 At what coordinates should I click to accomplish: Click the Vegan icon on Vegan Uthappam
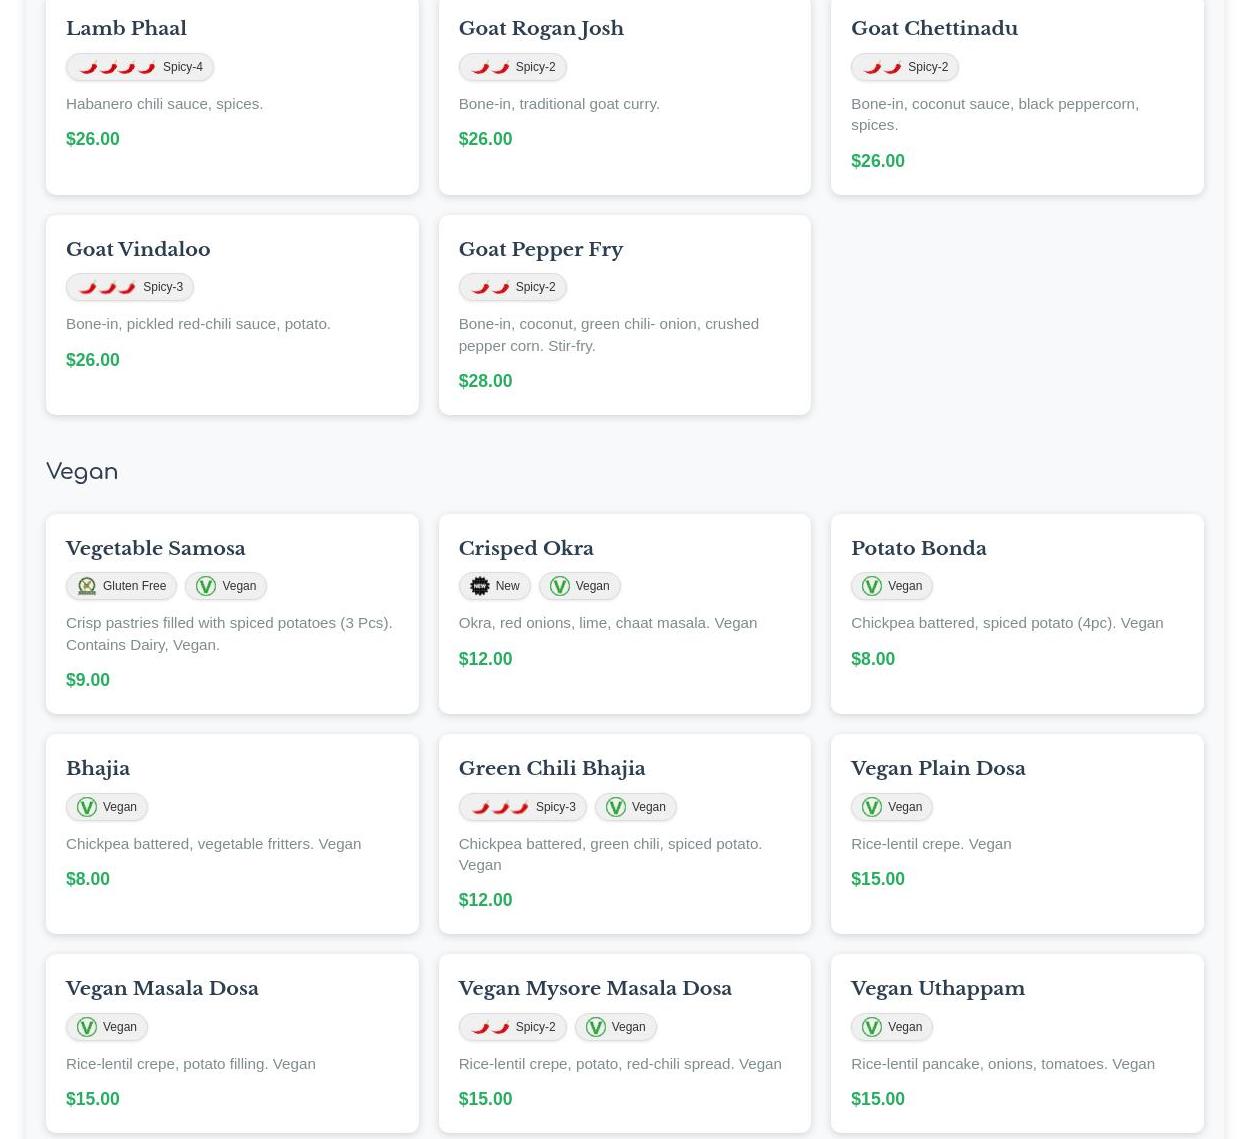coord(872,1027)
